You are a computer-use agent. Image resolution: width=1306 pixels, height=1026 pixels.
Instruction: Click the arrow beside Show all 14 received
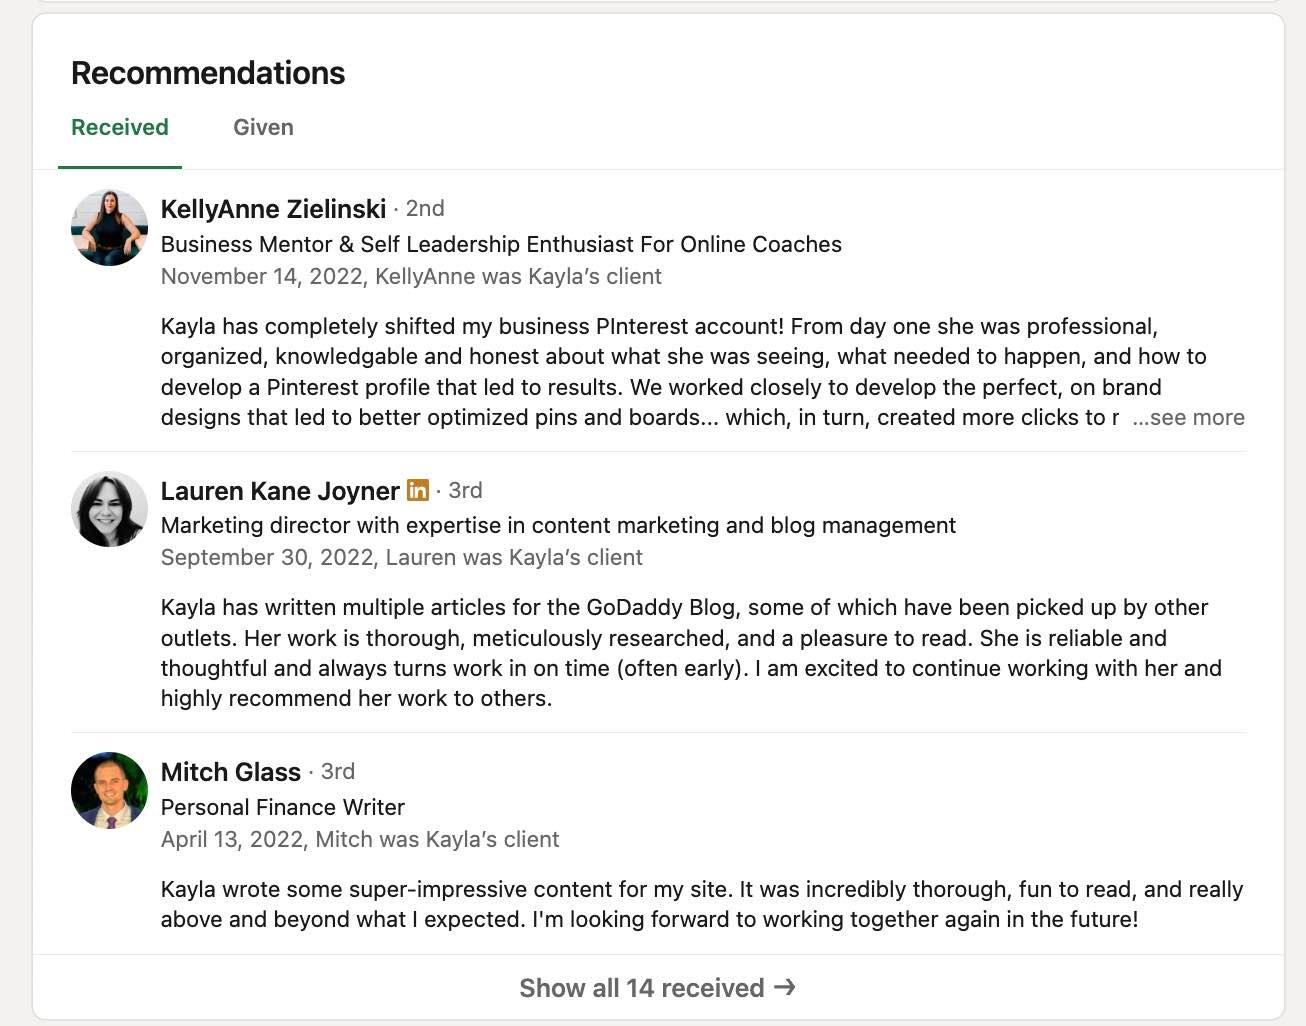pyautogui.click(x=786, y=987)
